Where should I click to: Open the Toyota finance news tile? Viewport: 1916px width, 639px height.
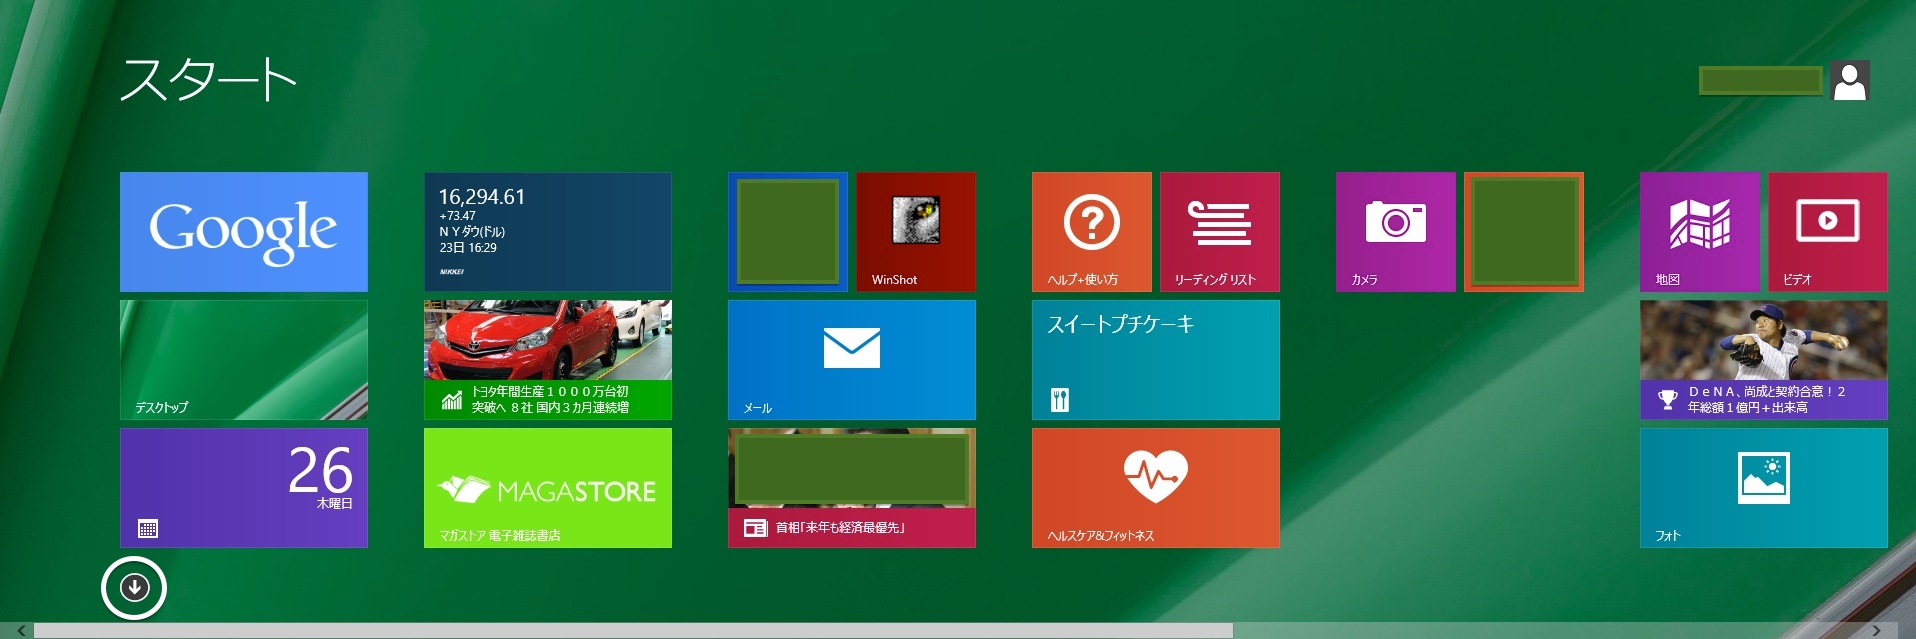pos(548,360)
